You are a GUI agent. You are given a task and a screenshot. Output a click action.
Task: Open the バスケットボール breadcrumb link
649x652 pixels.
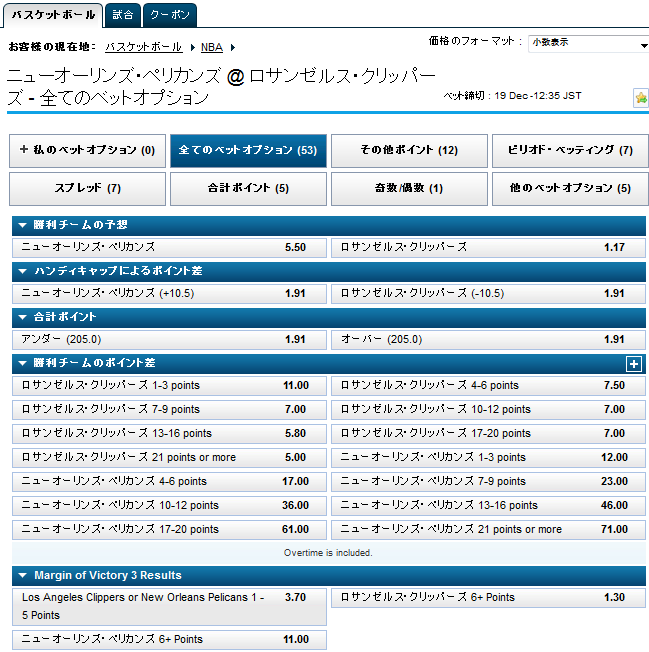click(143, 47)
